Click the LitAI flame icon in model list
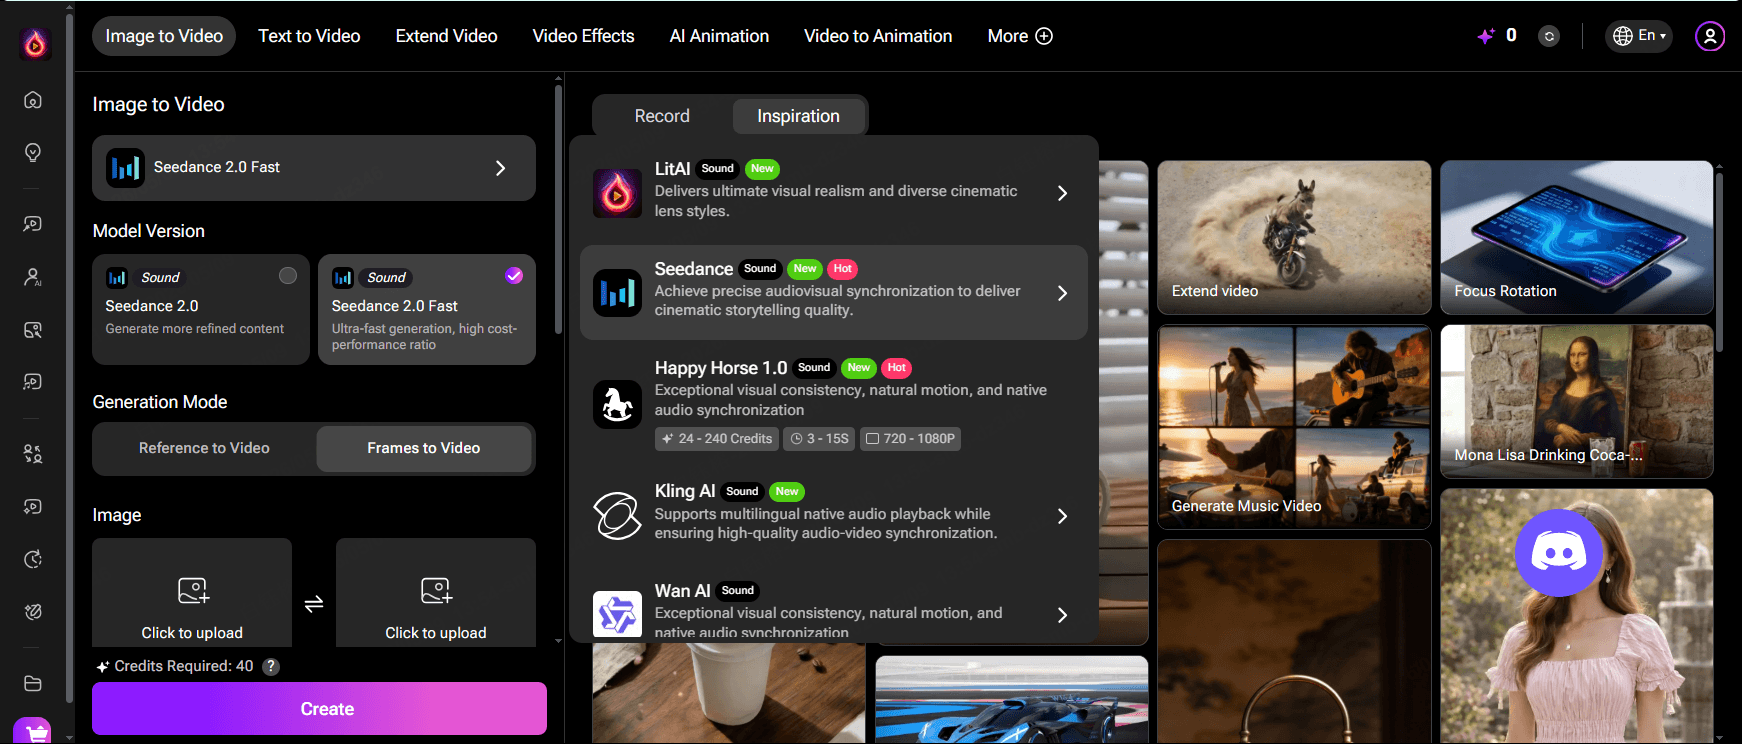The height and width of the screenshot is (744, 1742). tap(617, 193)
